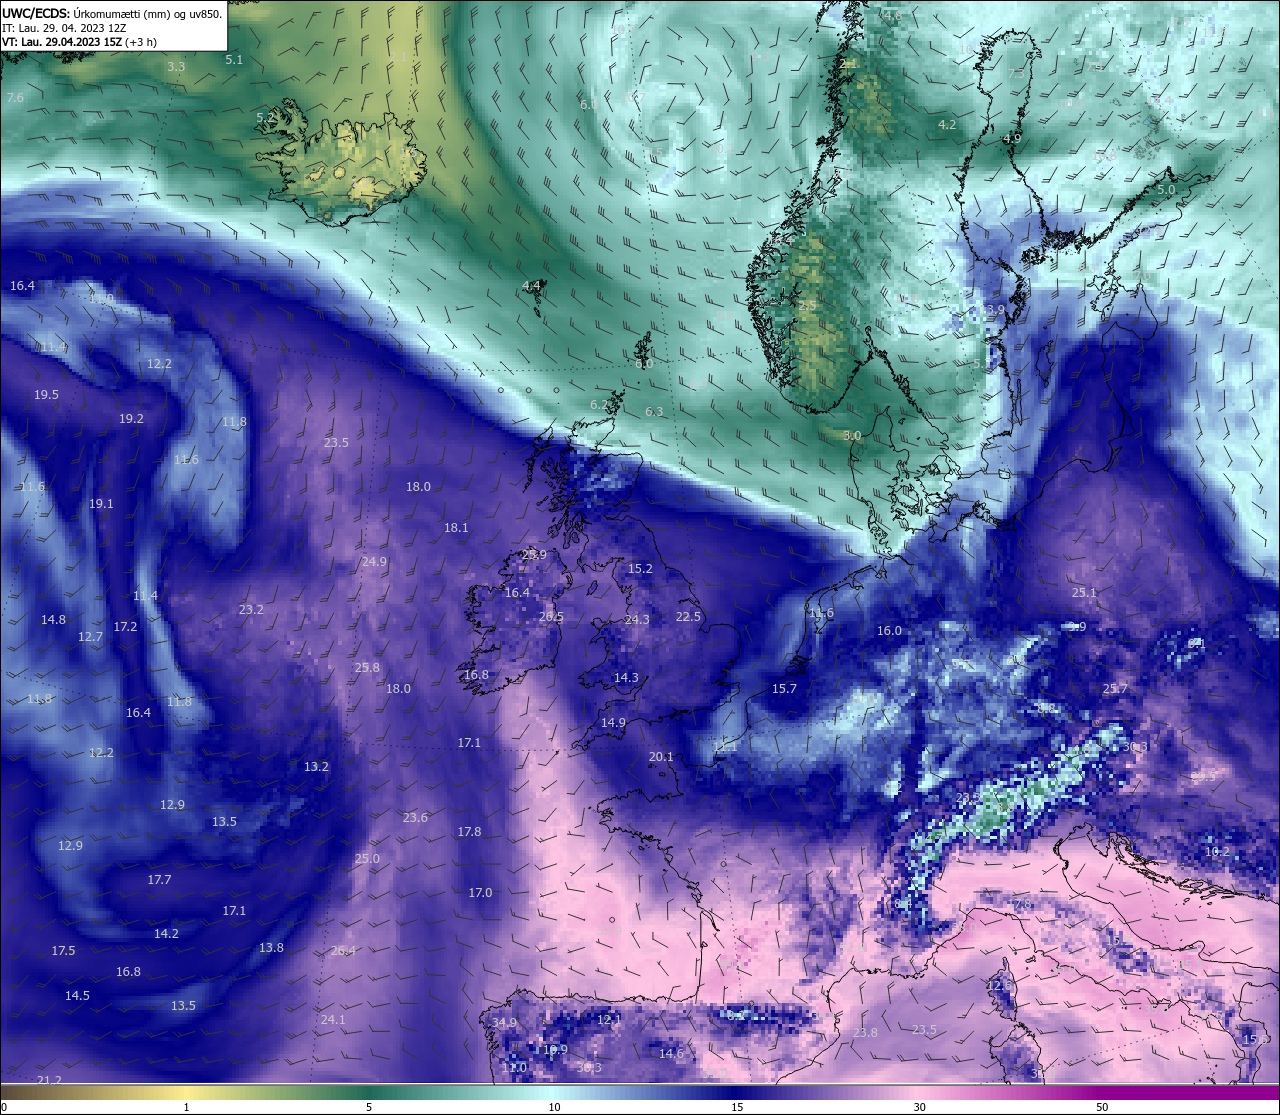Click the map value 17.8
This screenshot has height=1115, width=1280.
click(469, 832)
